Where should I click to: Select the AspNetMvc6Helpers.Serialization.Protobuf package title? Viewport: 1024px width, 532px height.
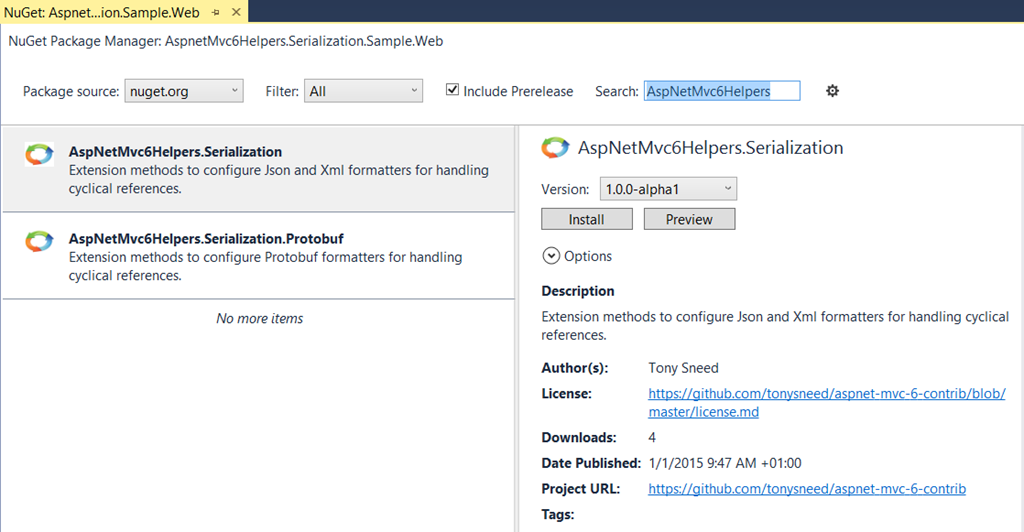(x=207, y=239)
